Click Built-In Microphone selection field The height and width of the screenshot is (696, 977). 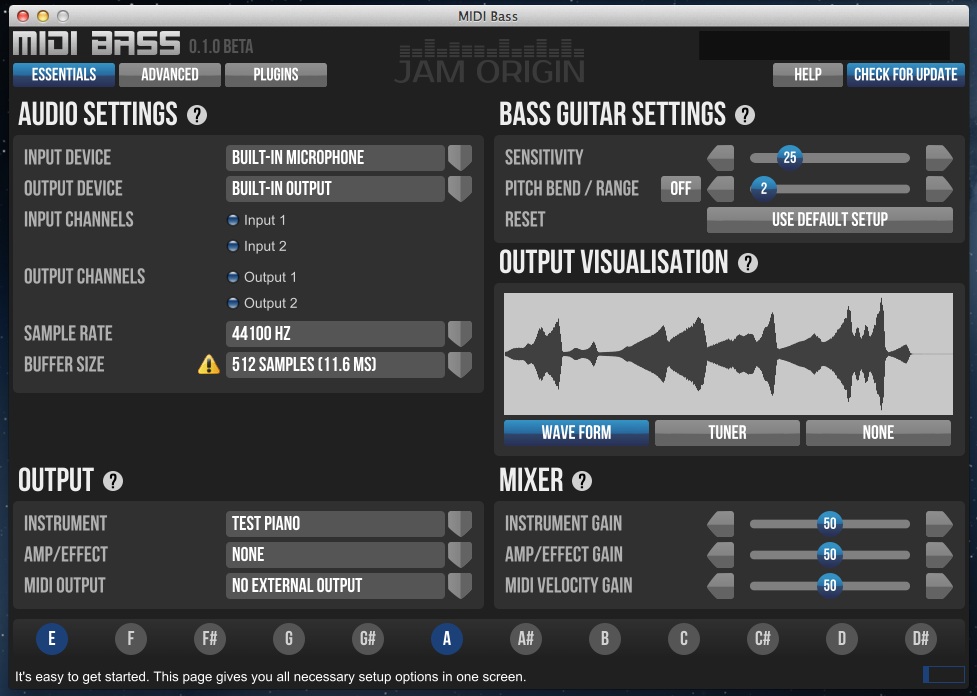[335, 158]
